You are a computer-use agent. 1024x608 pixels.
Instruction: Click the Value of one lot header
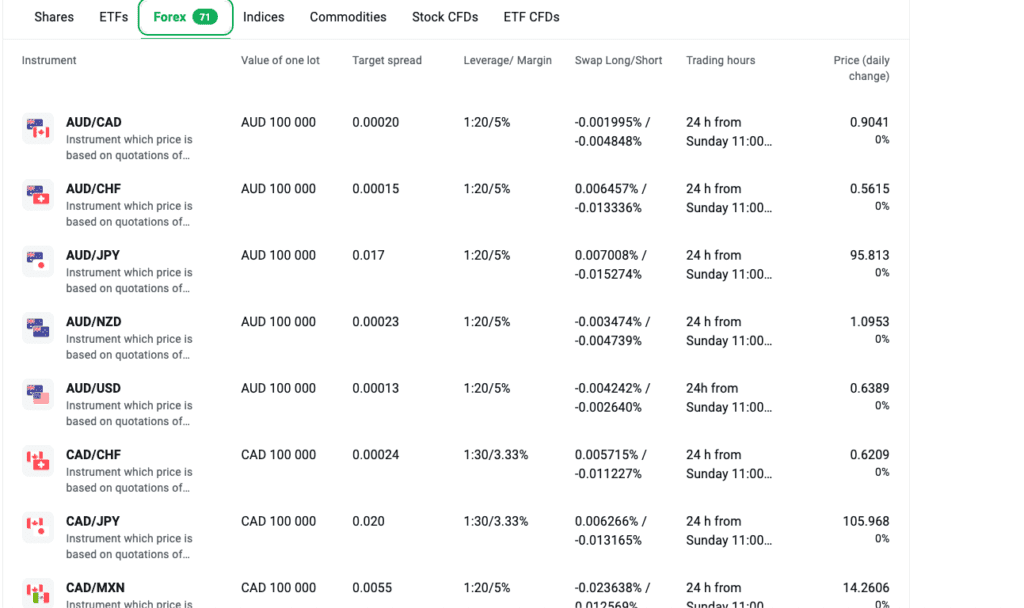pyautogui.click(x=280, y=60)
